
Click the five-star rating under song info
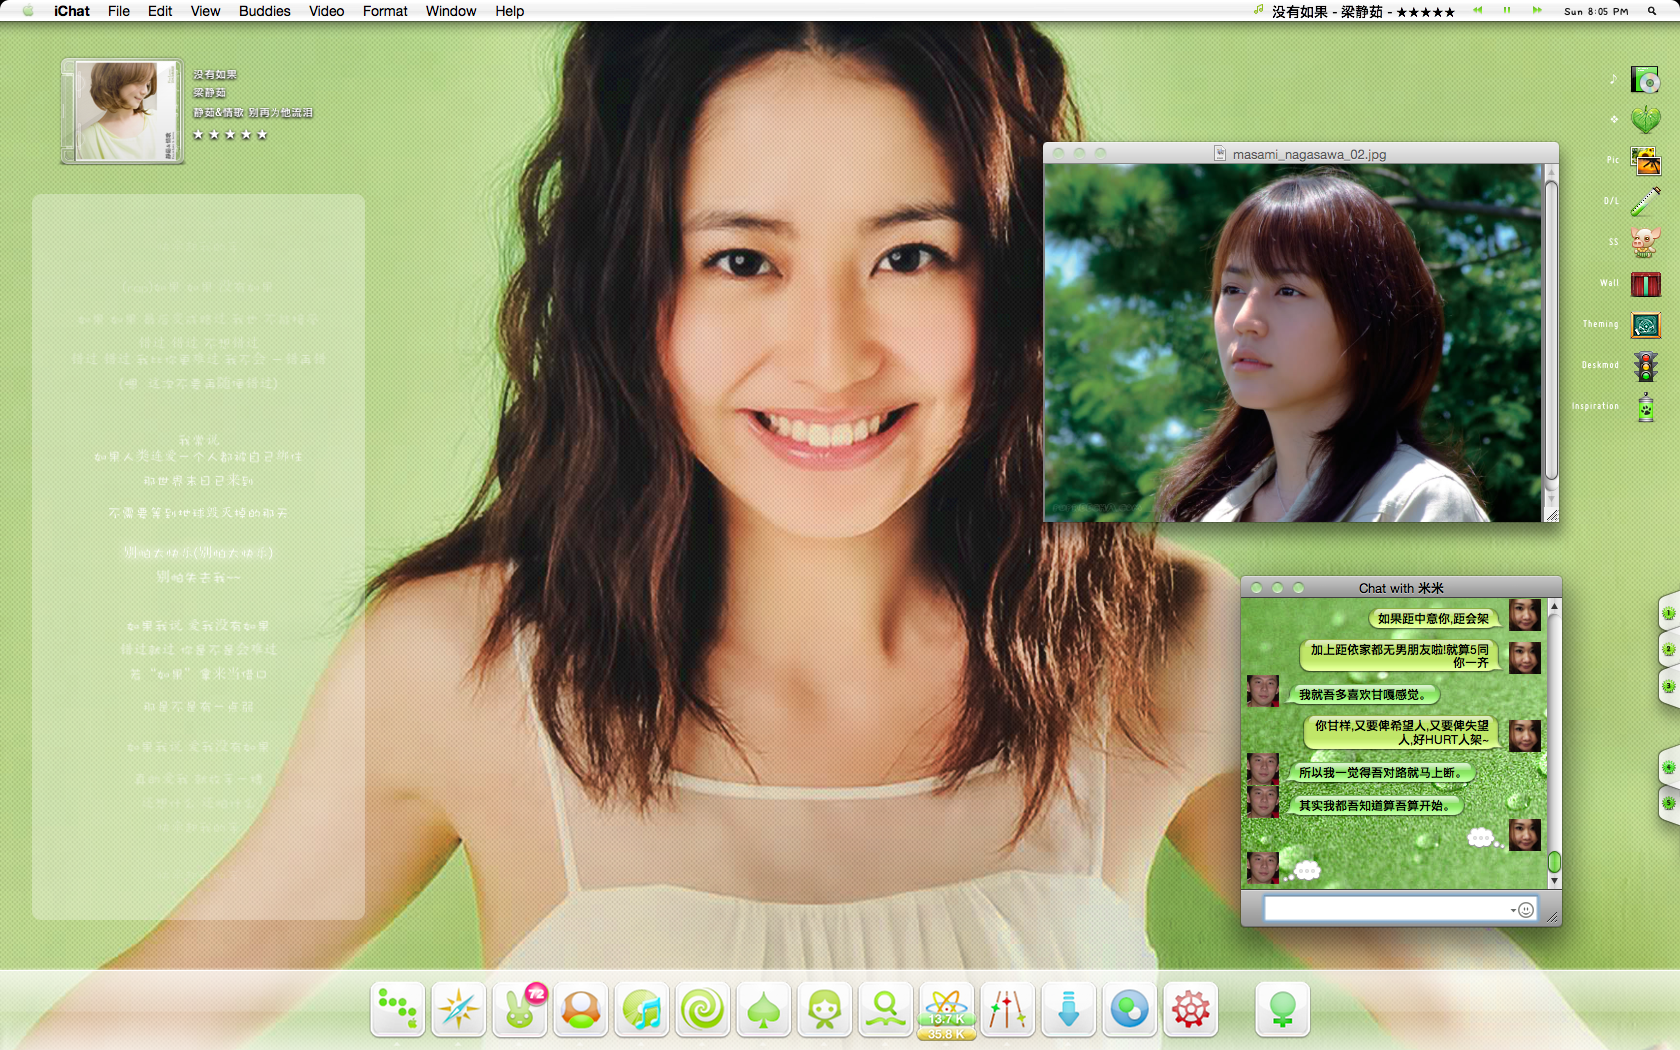click(x=230, y=134)
